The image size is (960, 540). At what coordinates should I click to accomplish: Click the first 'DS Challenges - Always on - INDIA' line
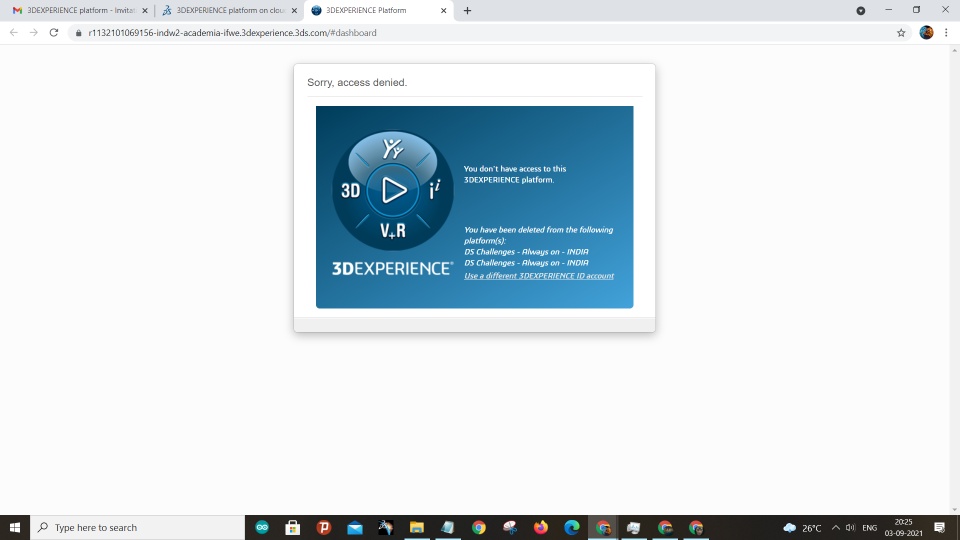tap(526, 252)
